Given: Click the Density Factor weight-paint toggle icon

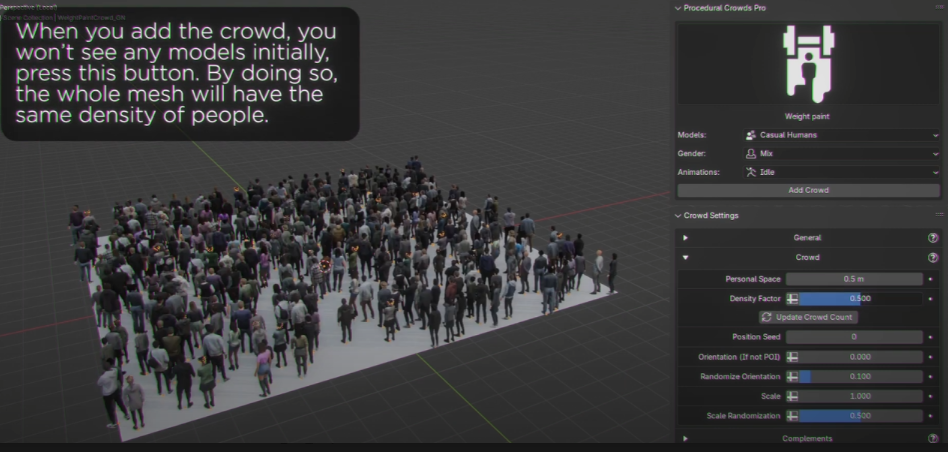Looking at the screenshot, I should [792, 298].
